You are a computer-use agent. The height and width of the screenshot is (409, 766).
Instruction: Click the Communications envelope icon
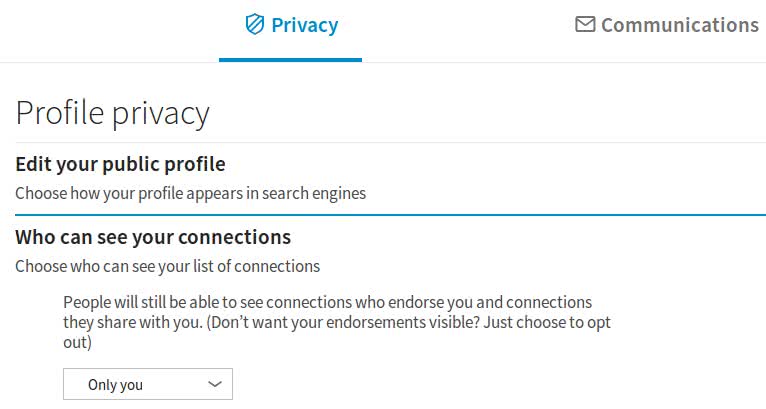click(585, 24)
